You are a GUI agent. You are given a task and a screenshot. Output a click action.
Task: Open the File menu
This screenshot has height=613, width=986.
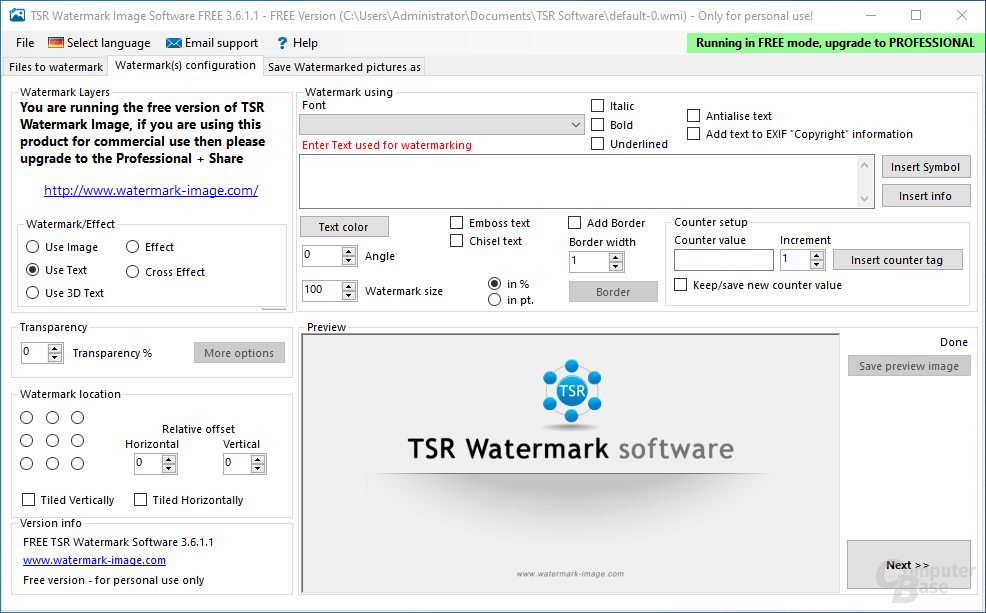[25, 43]
